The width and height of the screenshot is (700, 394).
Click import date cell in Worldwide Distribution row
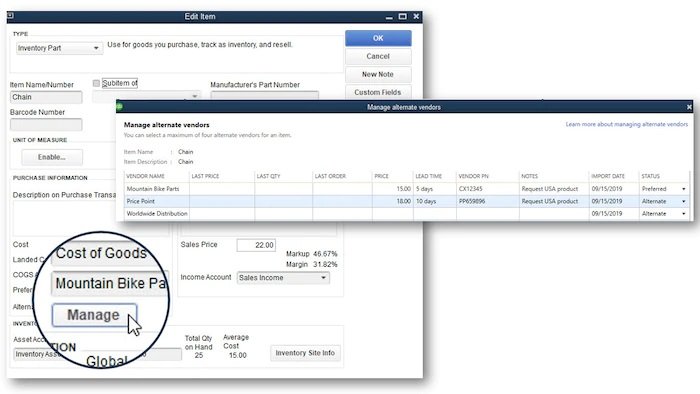(x=614, y=214)
